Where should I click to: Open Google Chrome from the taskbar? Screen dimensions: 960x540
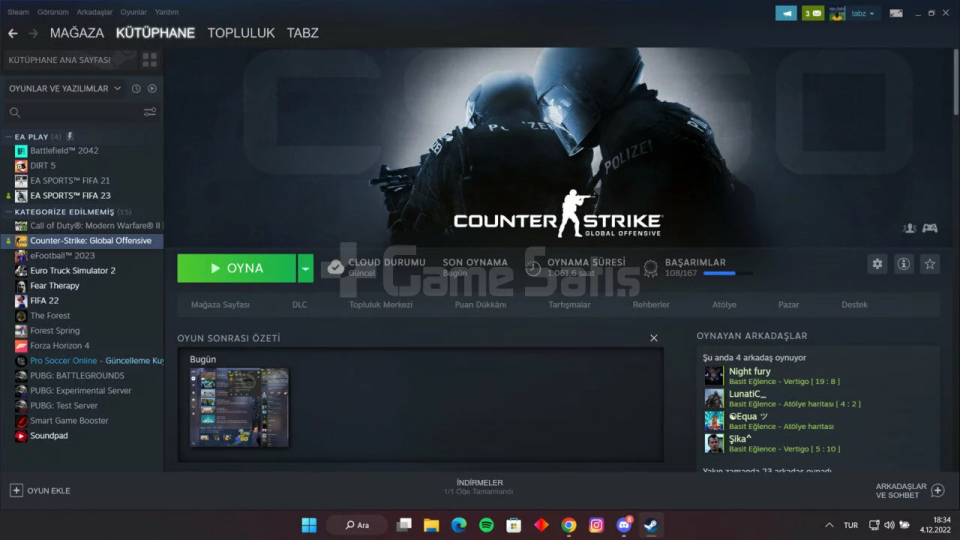pyautogui.click(x=569, y=525)
